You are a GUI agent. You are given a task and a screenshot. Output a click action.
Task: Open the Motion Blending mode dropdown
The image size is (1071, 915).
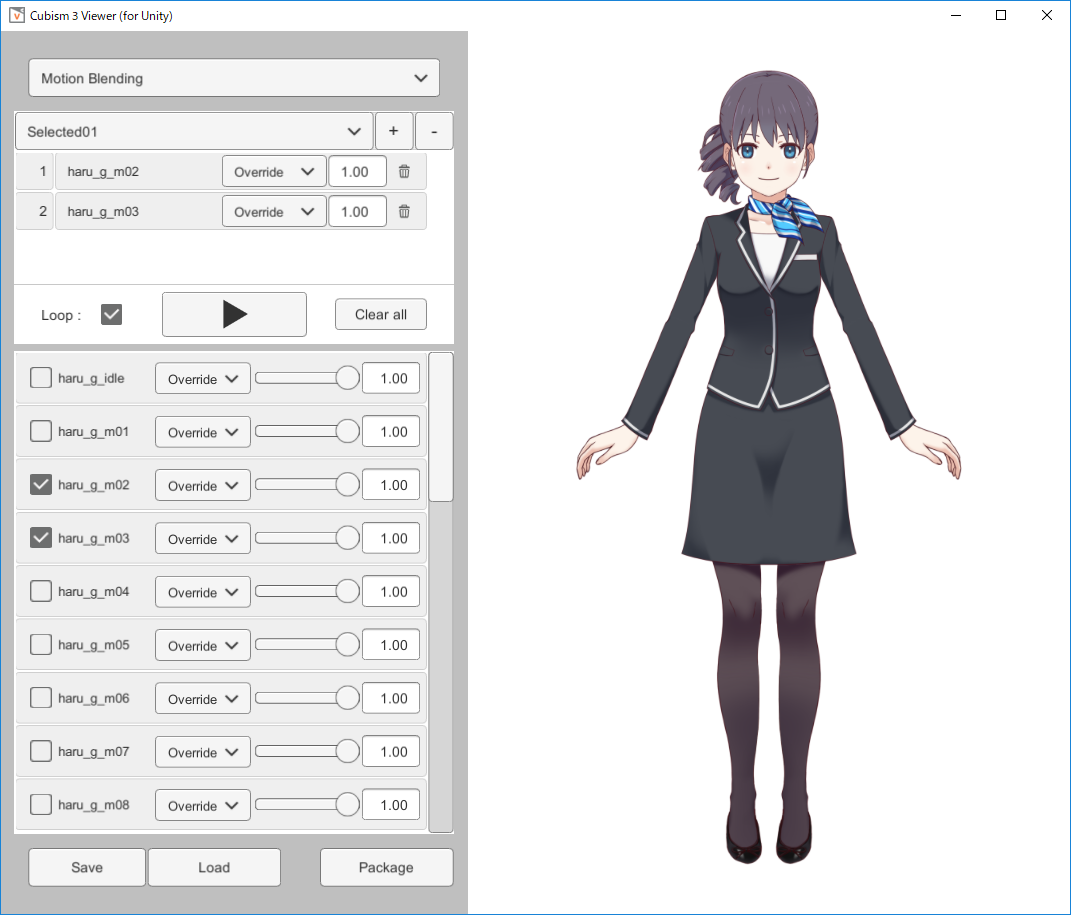click(234, 78)
